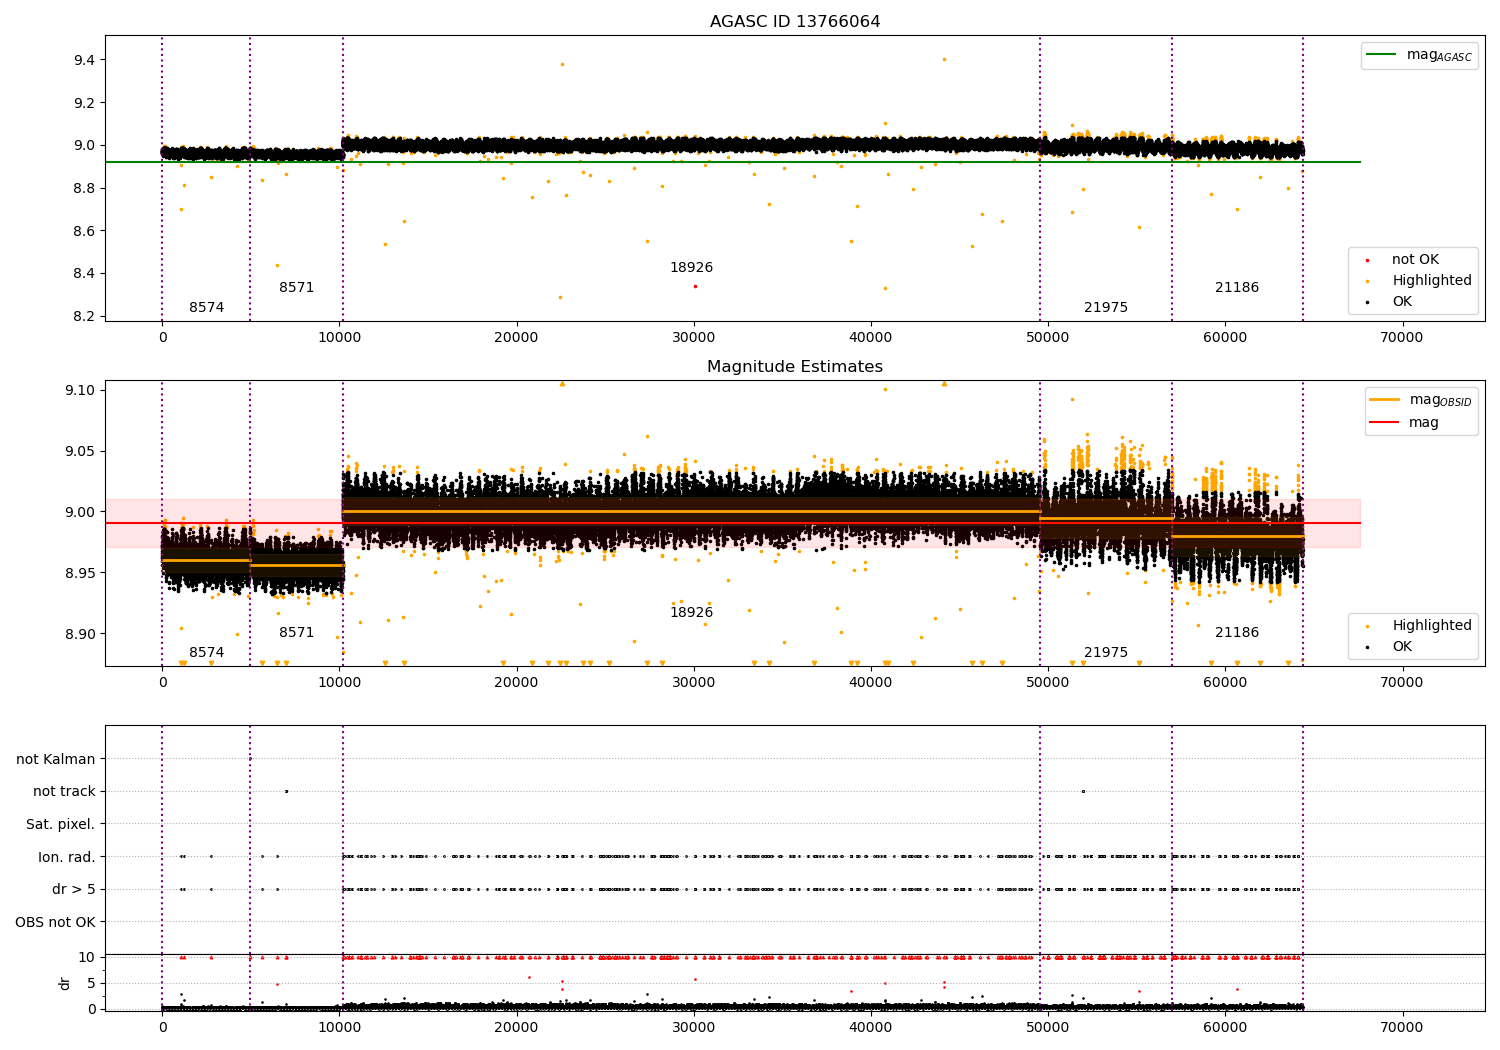Click the red not-OK data point below 18926

(x=695, y=286)
